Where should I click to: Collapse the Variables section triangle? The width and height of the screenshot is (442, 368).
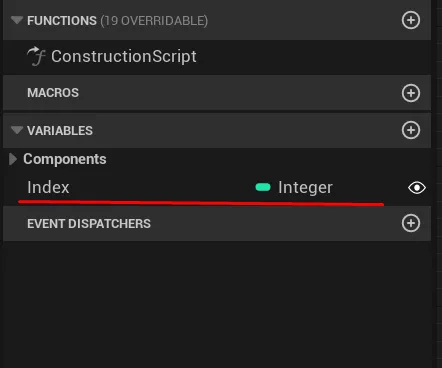point(17,130)
